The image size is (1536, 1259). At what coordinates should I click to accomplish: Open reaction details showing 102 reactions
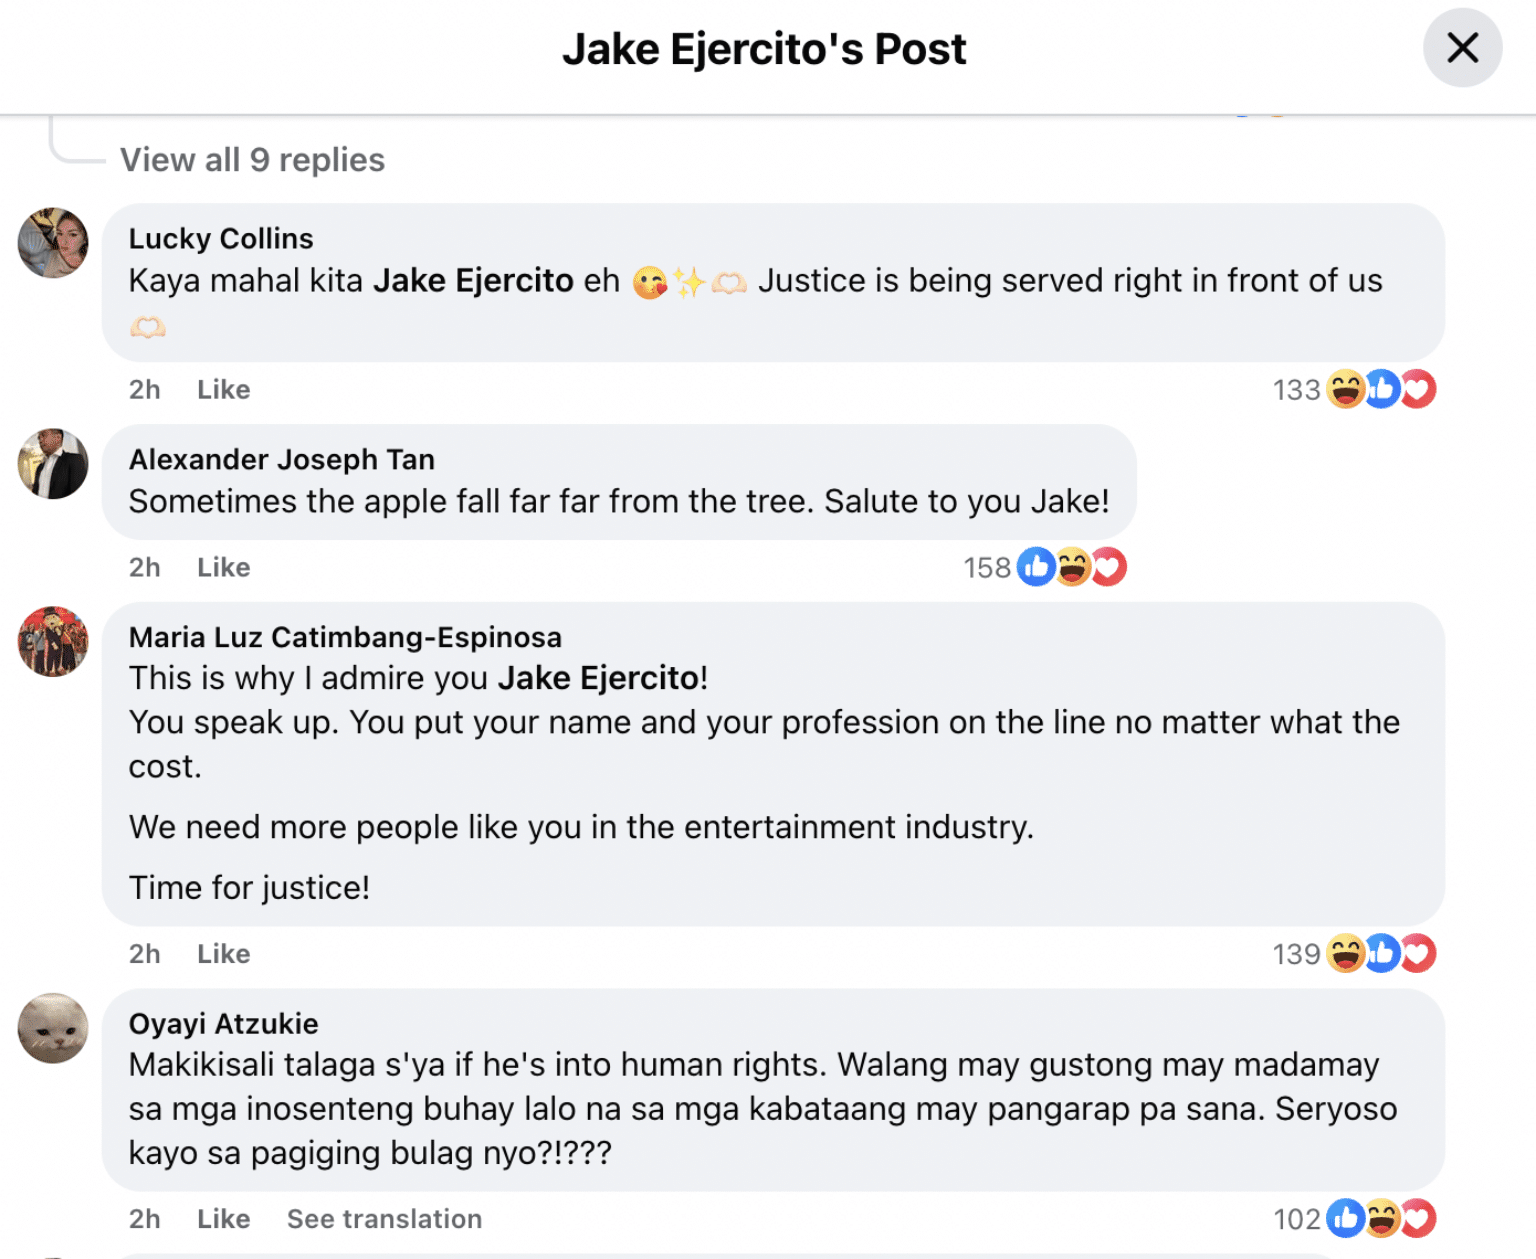pos(1296,1219)
